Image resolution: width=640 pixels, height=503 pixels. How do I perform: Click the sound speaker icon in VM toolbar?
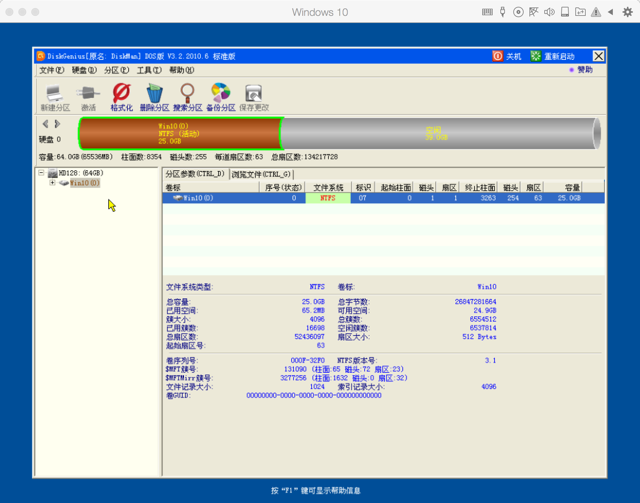pos(549,12)
